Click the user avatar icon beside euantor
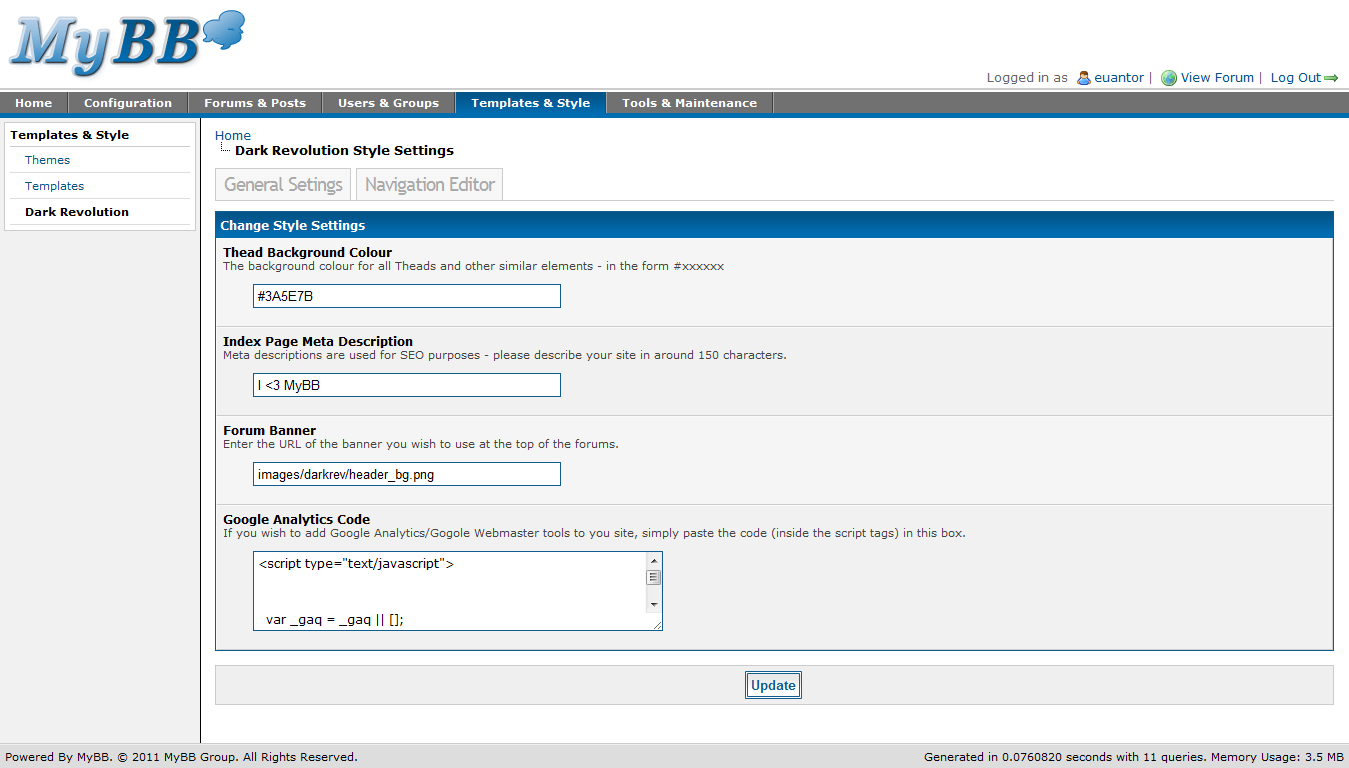 click(1083, 78)
